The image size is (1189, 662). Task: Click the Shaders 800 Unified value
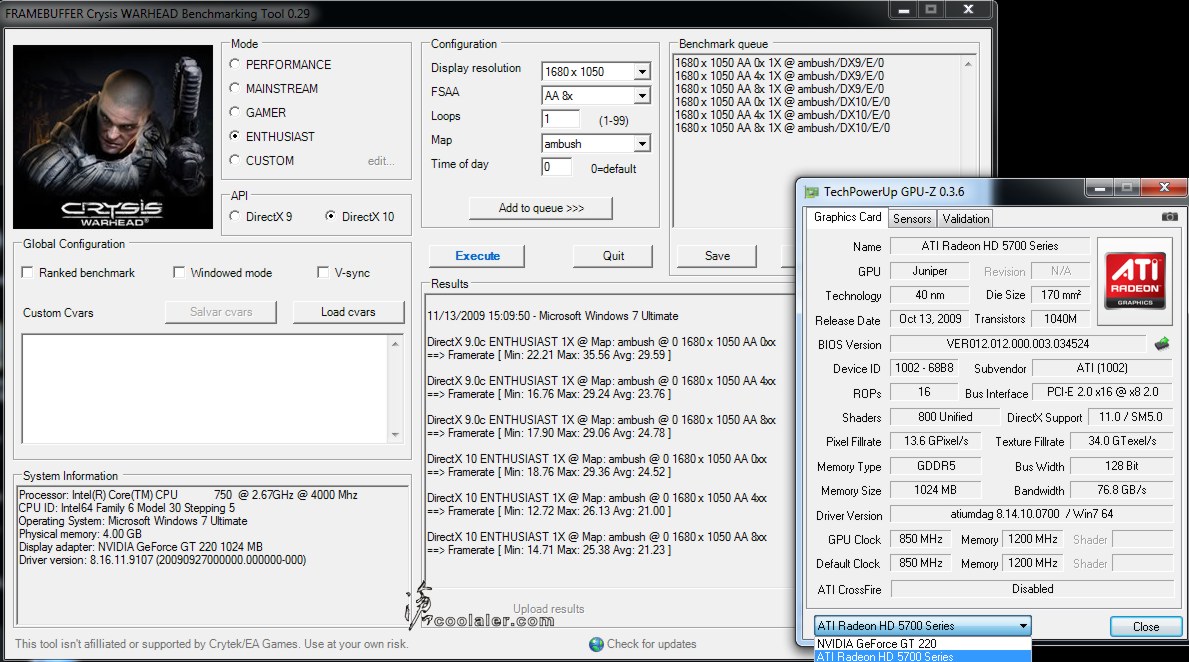945,417
